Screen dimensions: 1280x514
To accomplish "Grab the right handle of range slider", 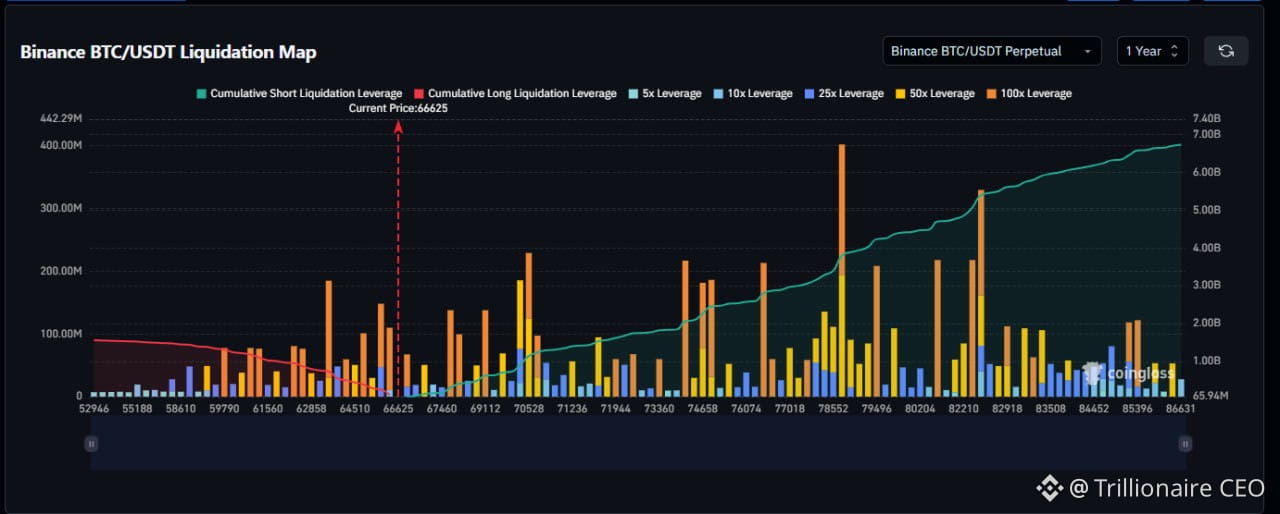I will pos(1185,443).
